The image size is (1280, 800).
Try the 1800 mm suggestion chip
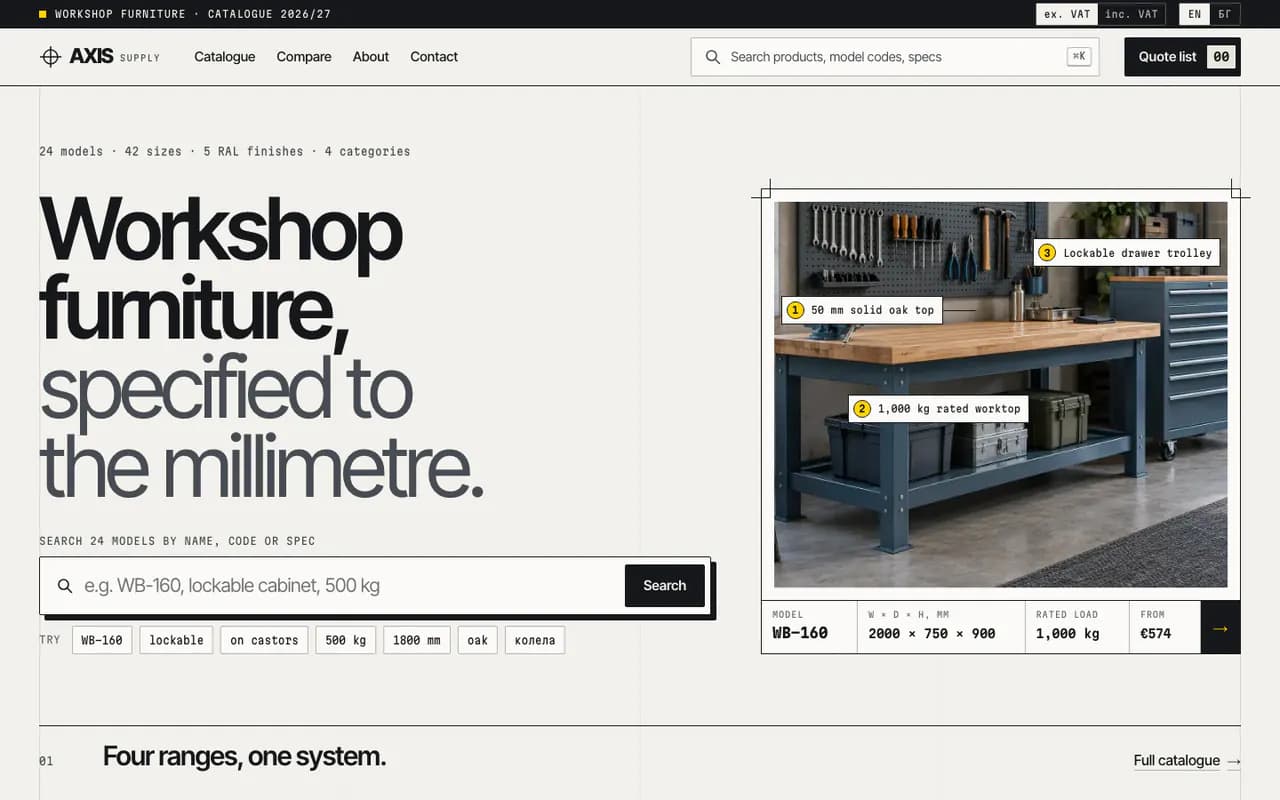coord(417,640)
